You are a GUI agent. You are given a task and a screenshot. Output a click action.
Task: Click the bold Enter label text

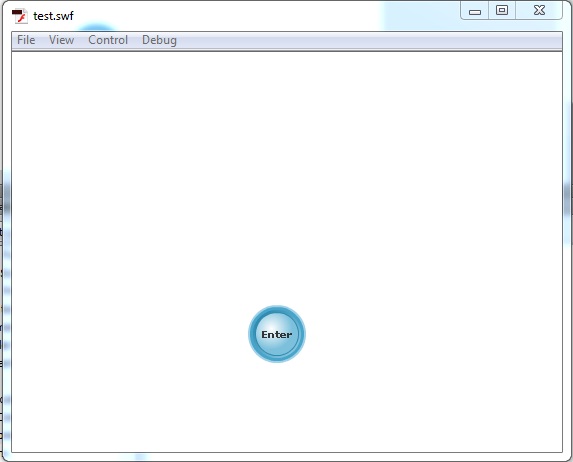click(x=277, y=334)
